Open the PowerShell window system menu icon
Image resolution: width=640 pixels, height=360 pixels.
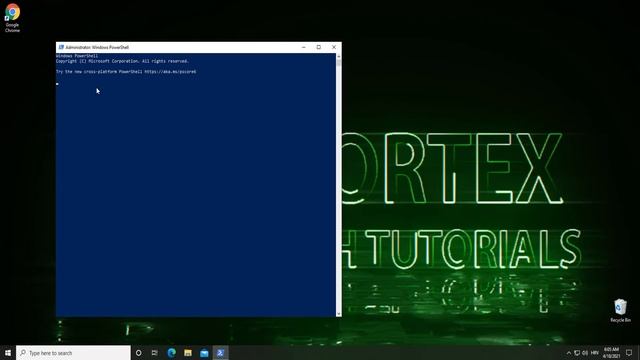pyautogui.click(x=61, y=47)
